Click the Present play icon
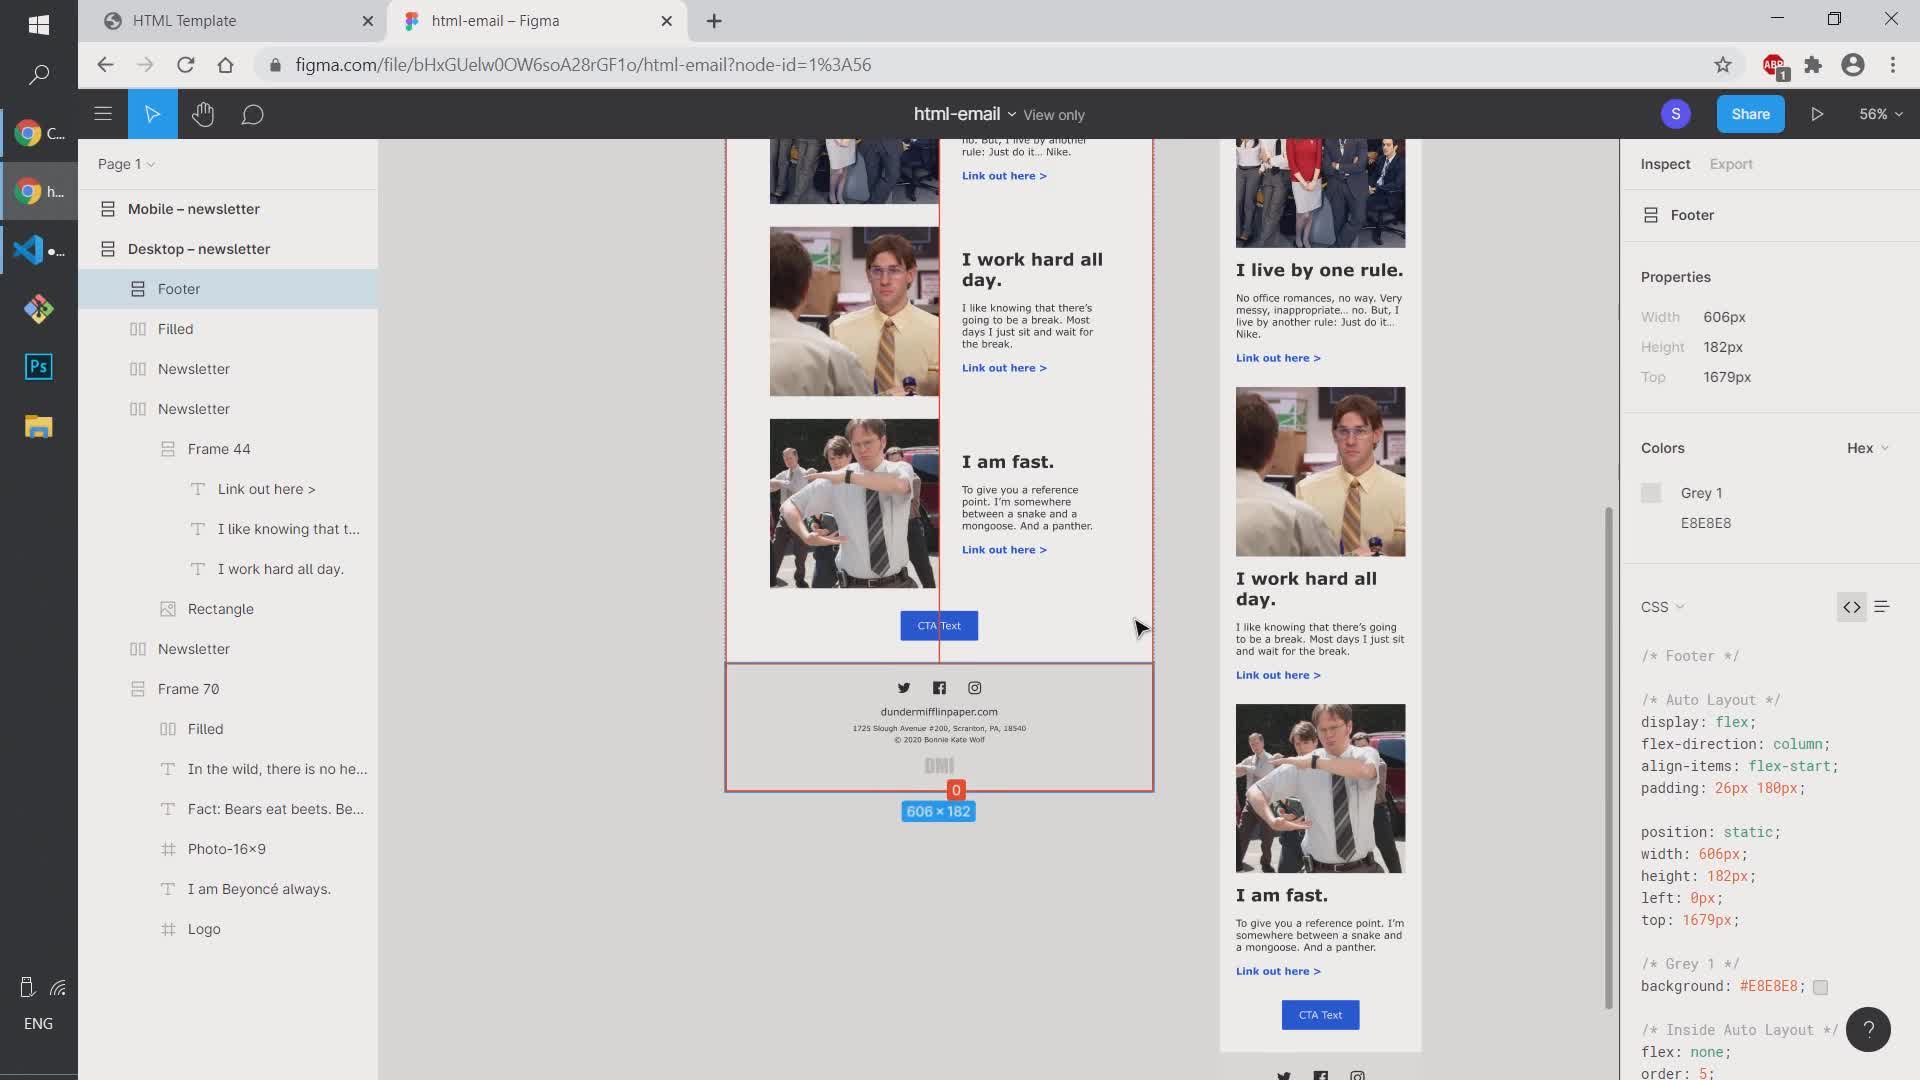This screenshot has width=1920, height=1080. point(1817,114)
